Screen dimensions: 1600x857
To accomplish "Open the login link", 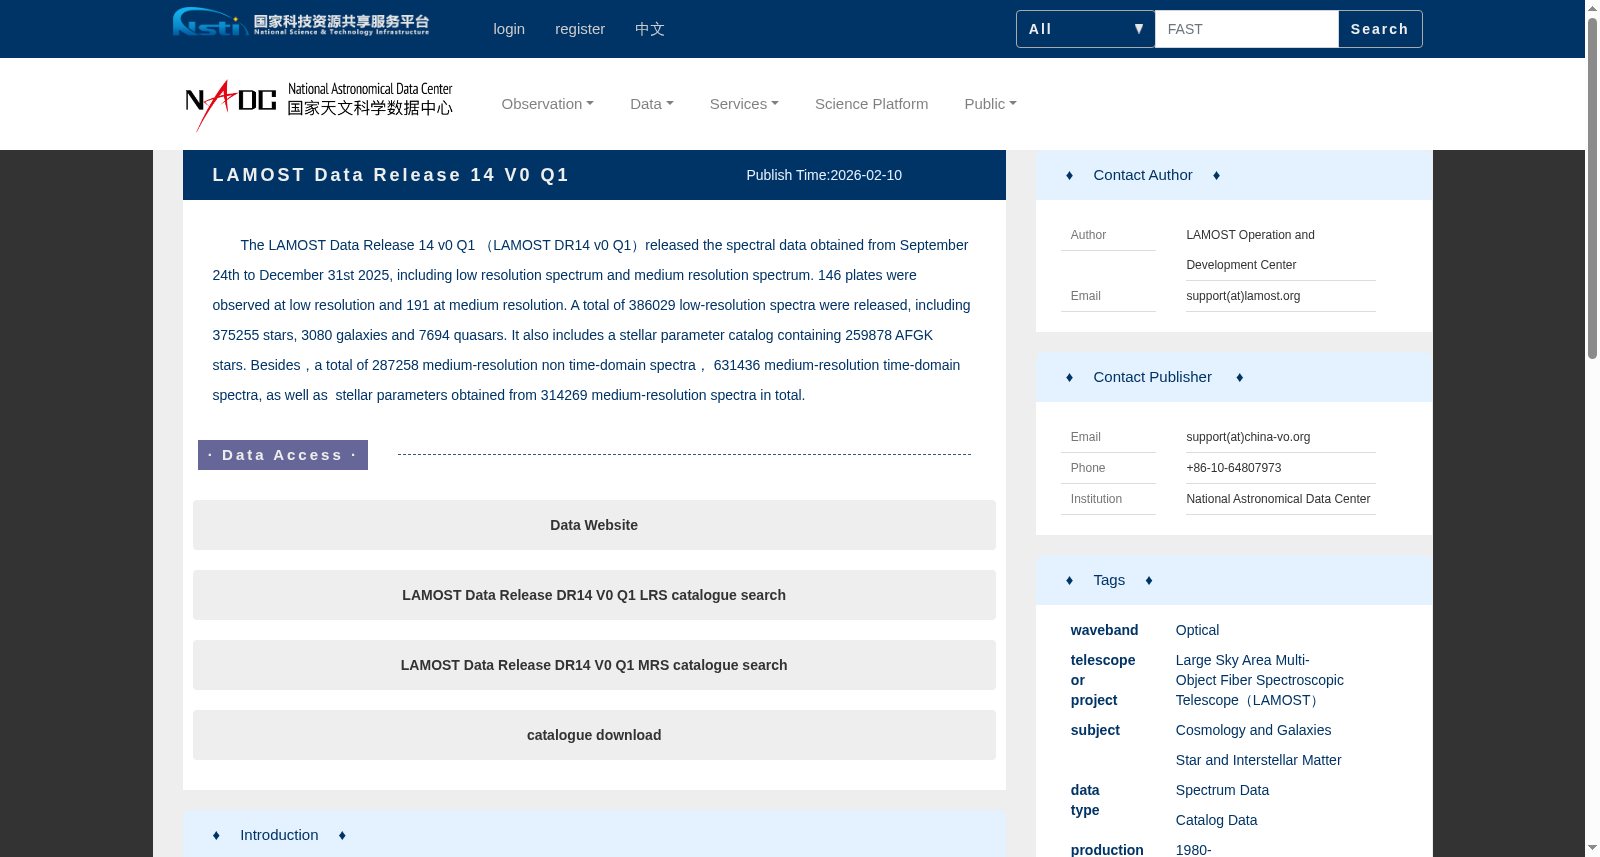I will coord(509,29).
